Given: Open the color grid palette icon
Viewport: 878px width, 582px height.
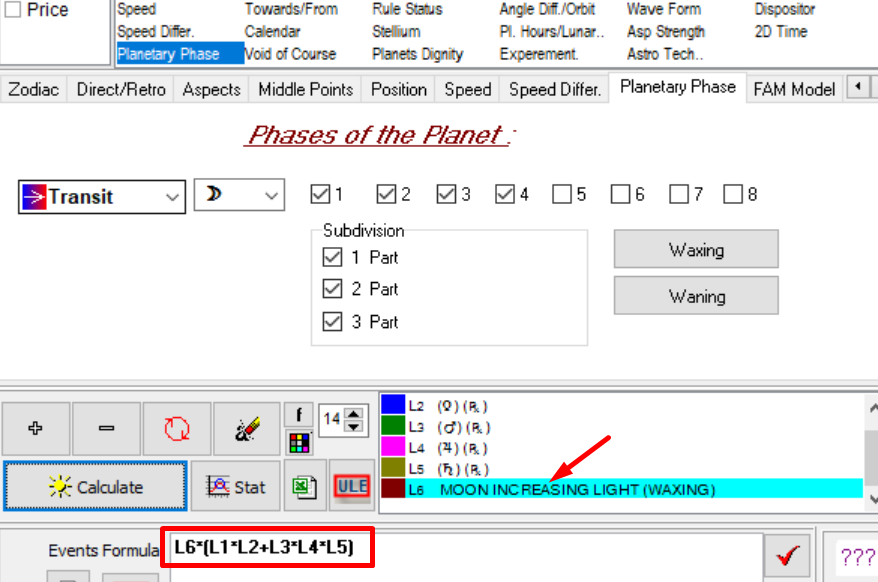Looking at the screenshot, I should point(298,441).
